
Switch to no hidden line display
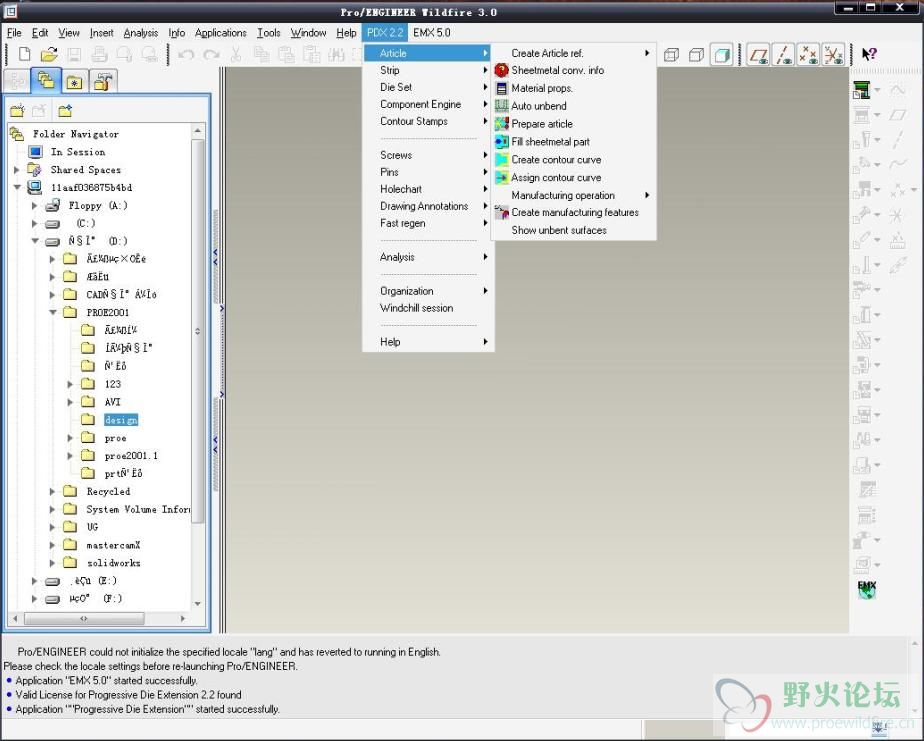click(697, 55)
